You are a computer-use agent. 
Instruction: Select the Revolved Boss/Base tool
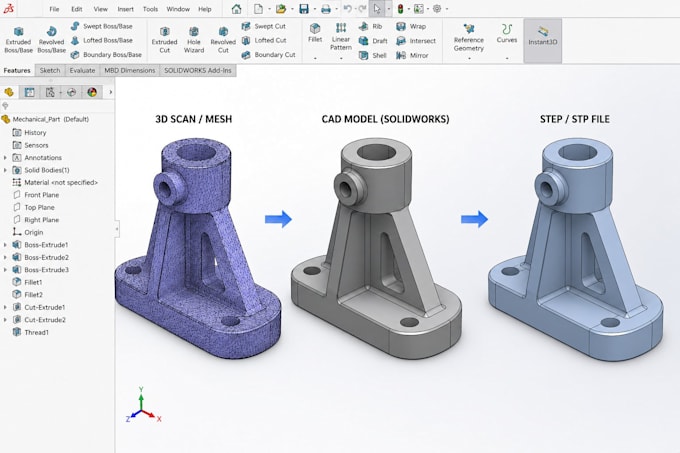(x=51, y=39)
